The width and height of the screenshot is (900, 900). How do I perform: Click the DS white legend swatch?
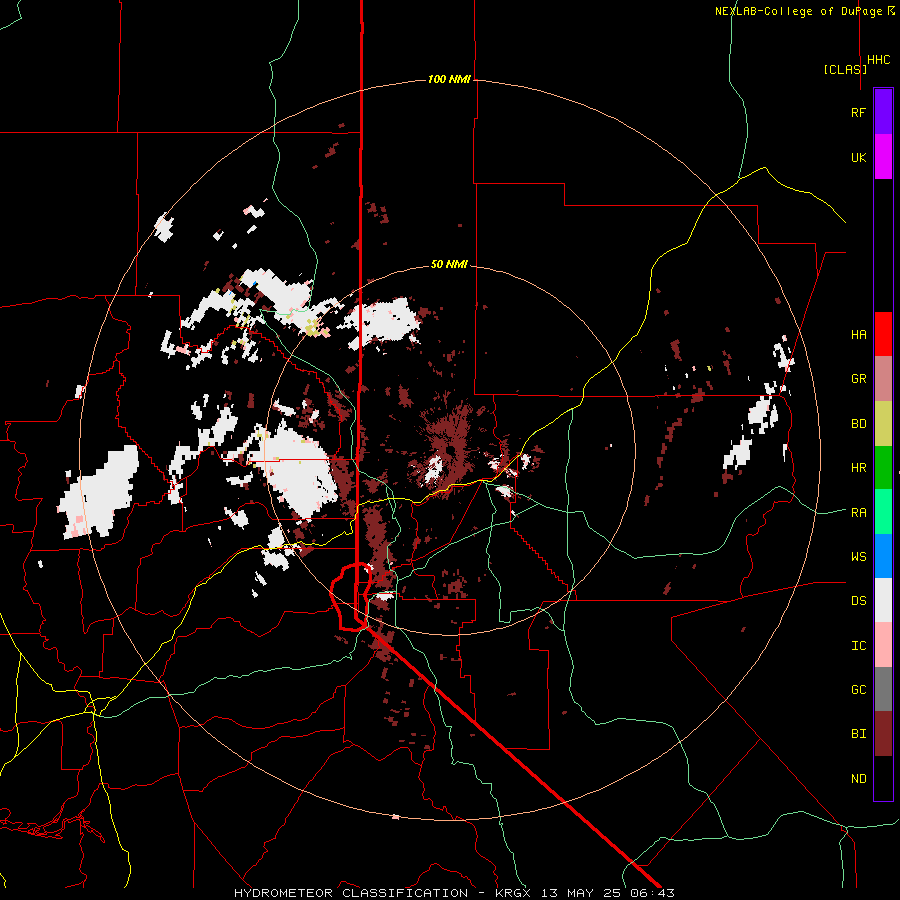pyautogui.click(x=883, y=600)
